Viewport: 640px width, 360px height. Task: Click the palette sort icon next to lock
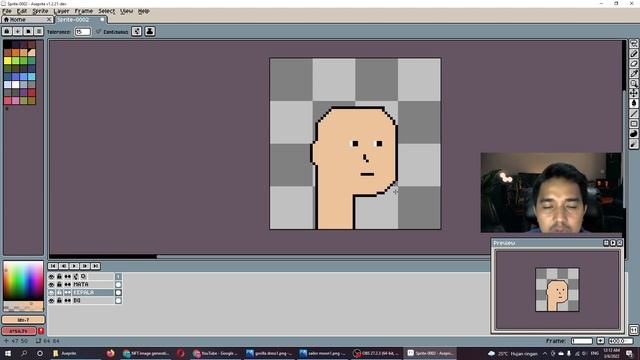click(x=18, y=31)
